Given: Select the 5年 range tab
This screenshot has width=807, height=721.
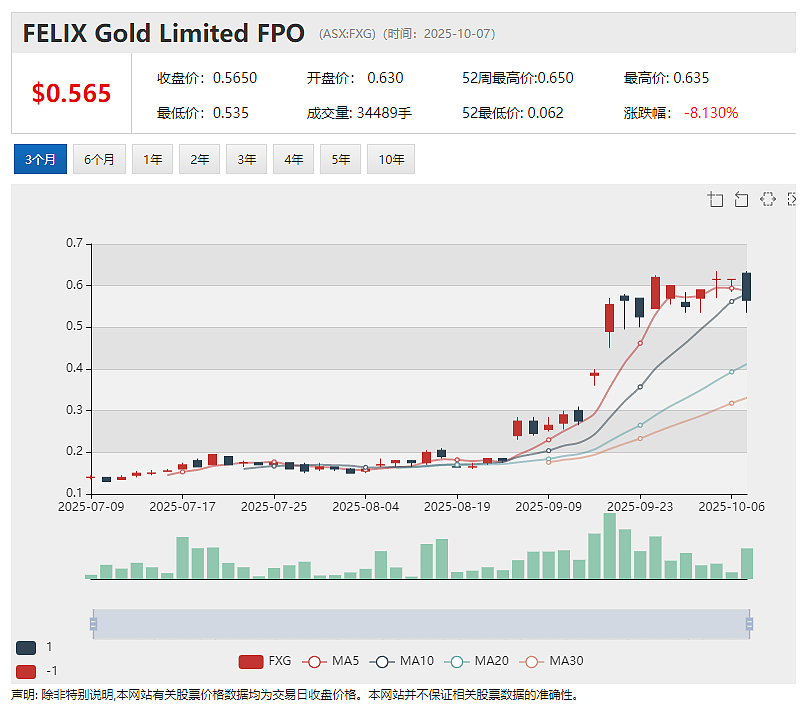Looking at the screenshot, I should point(340,160).
